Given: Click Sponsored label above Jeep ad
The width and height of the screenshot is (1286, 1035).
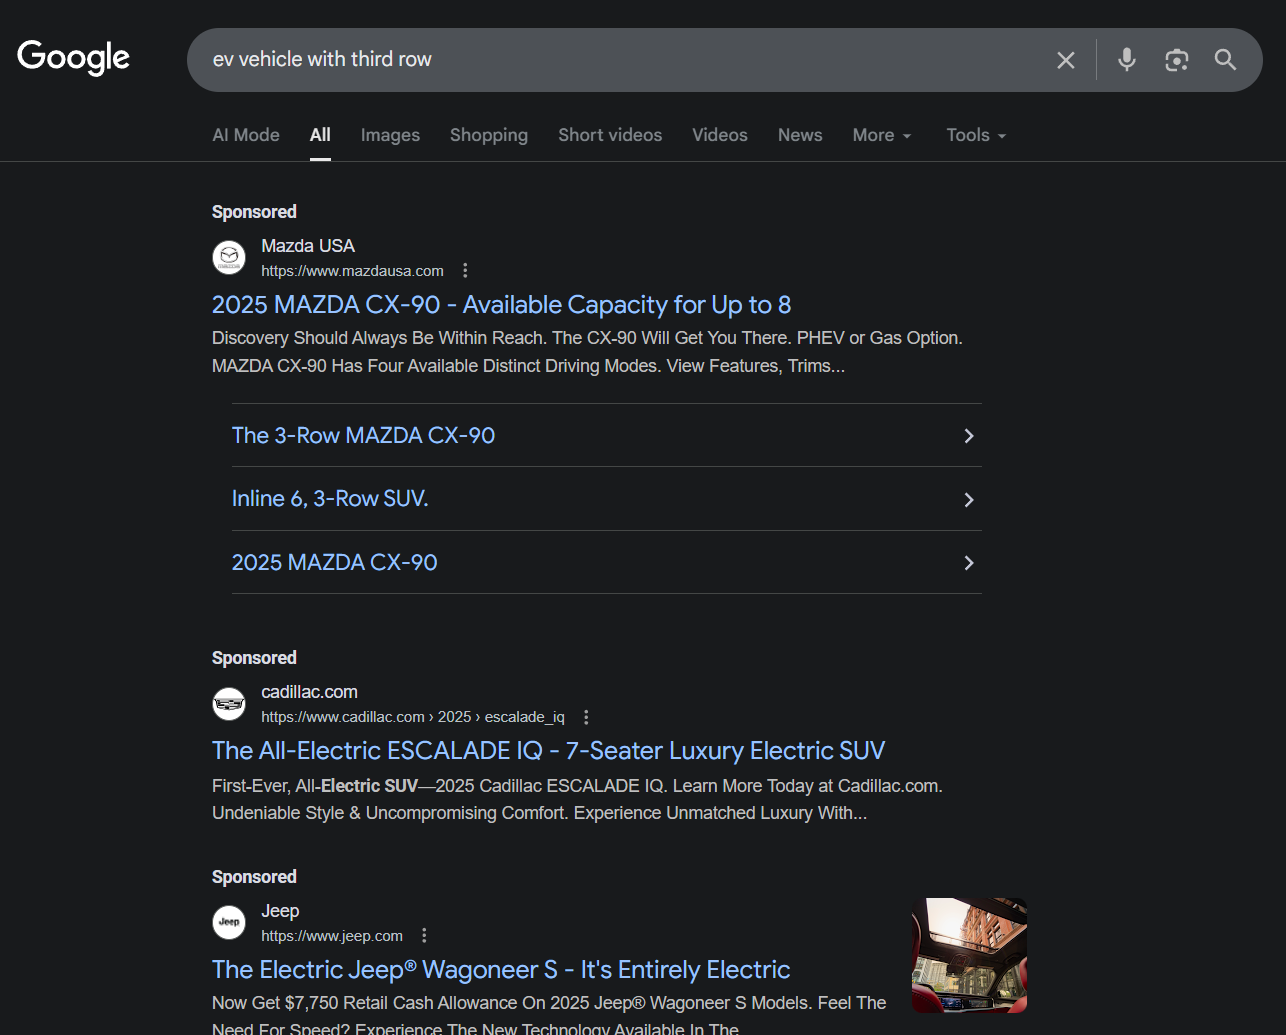Looking at the screenshot, I should click(x=254, y=877).
